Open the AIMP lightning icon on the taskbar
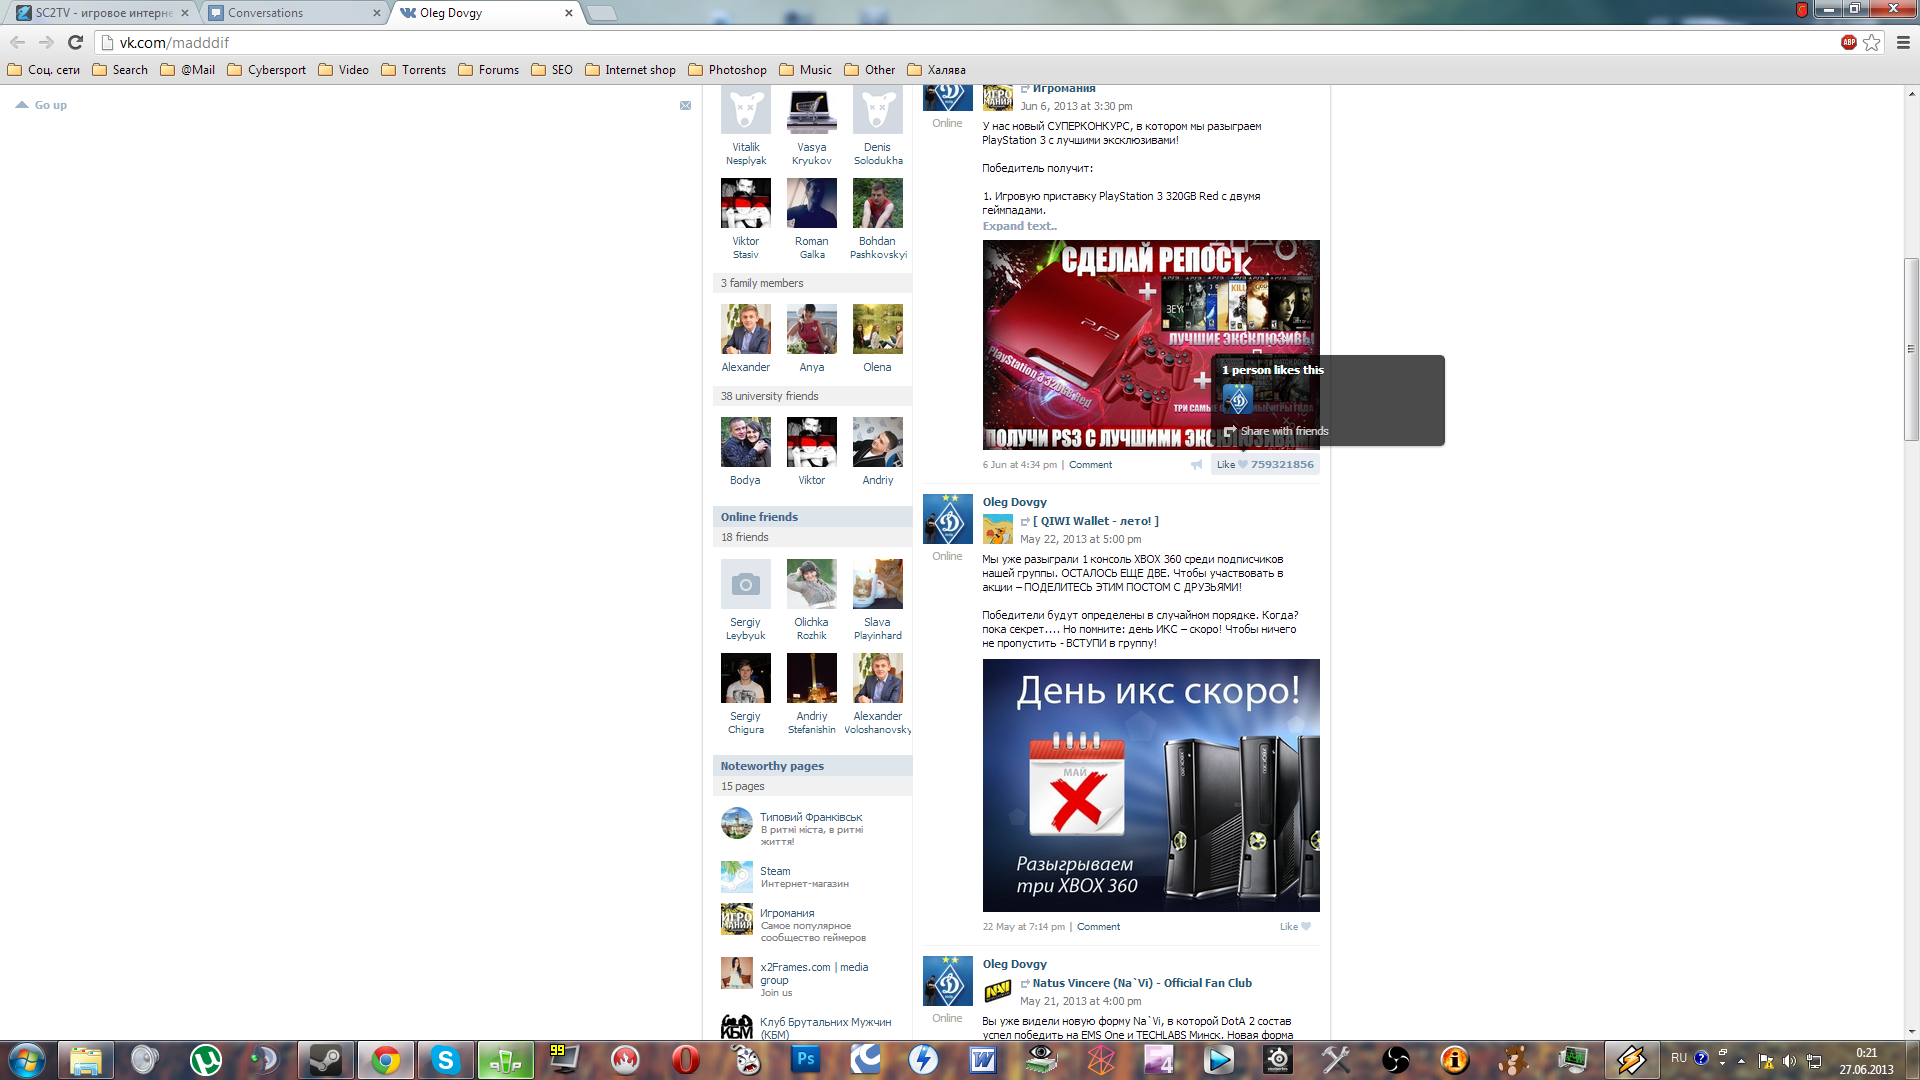The image size is (1920, 1080). click(x=1631, y=1059)
